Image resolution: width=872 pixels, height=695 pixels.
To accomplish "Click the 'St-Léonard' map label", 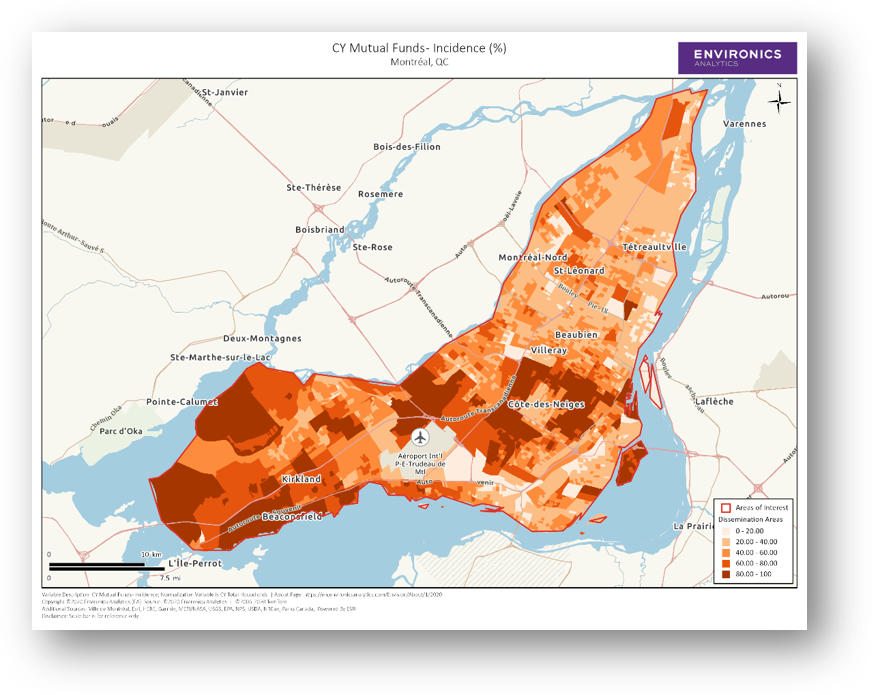I will click(579, 271).
